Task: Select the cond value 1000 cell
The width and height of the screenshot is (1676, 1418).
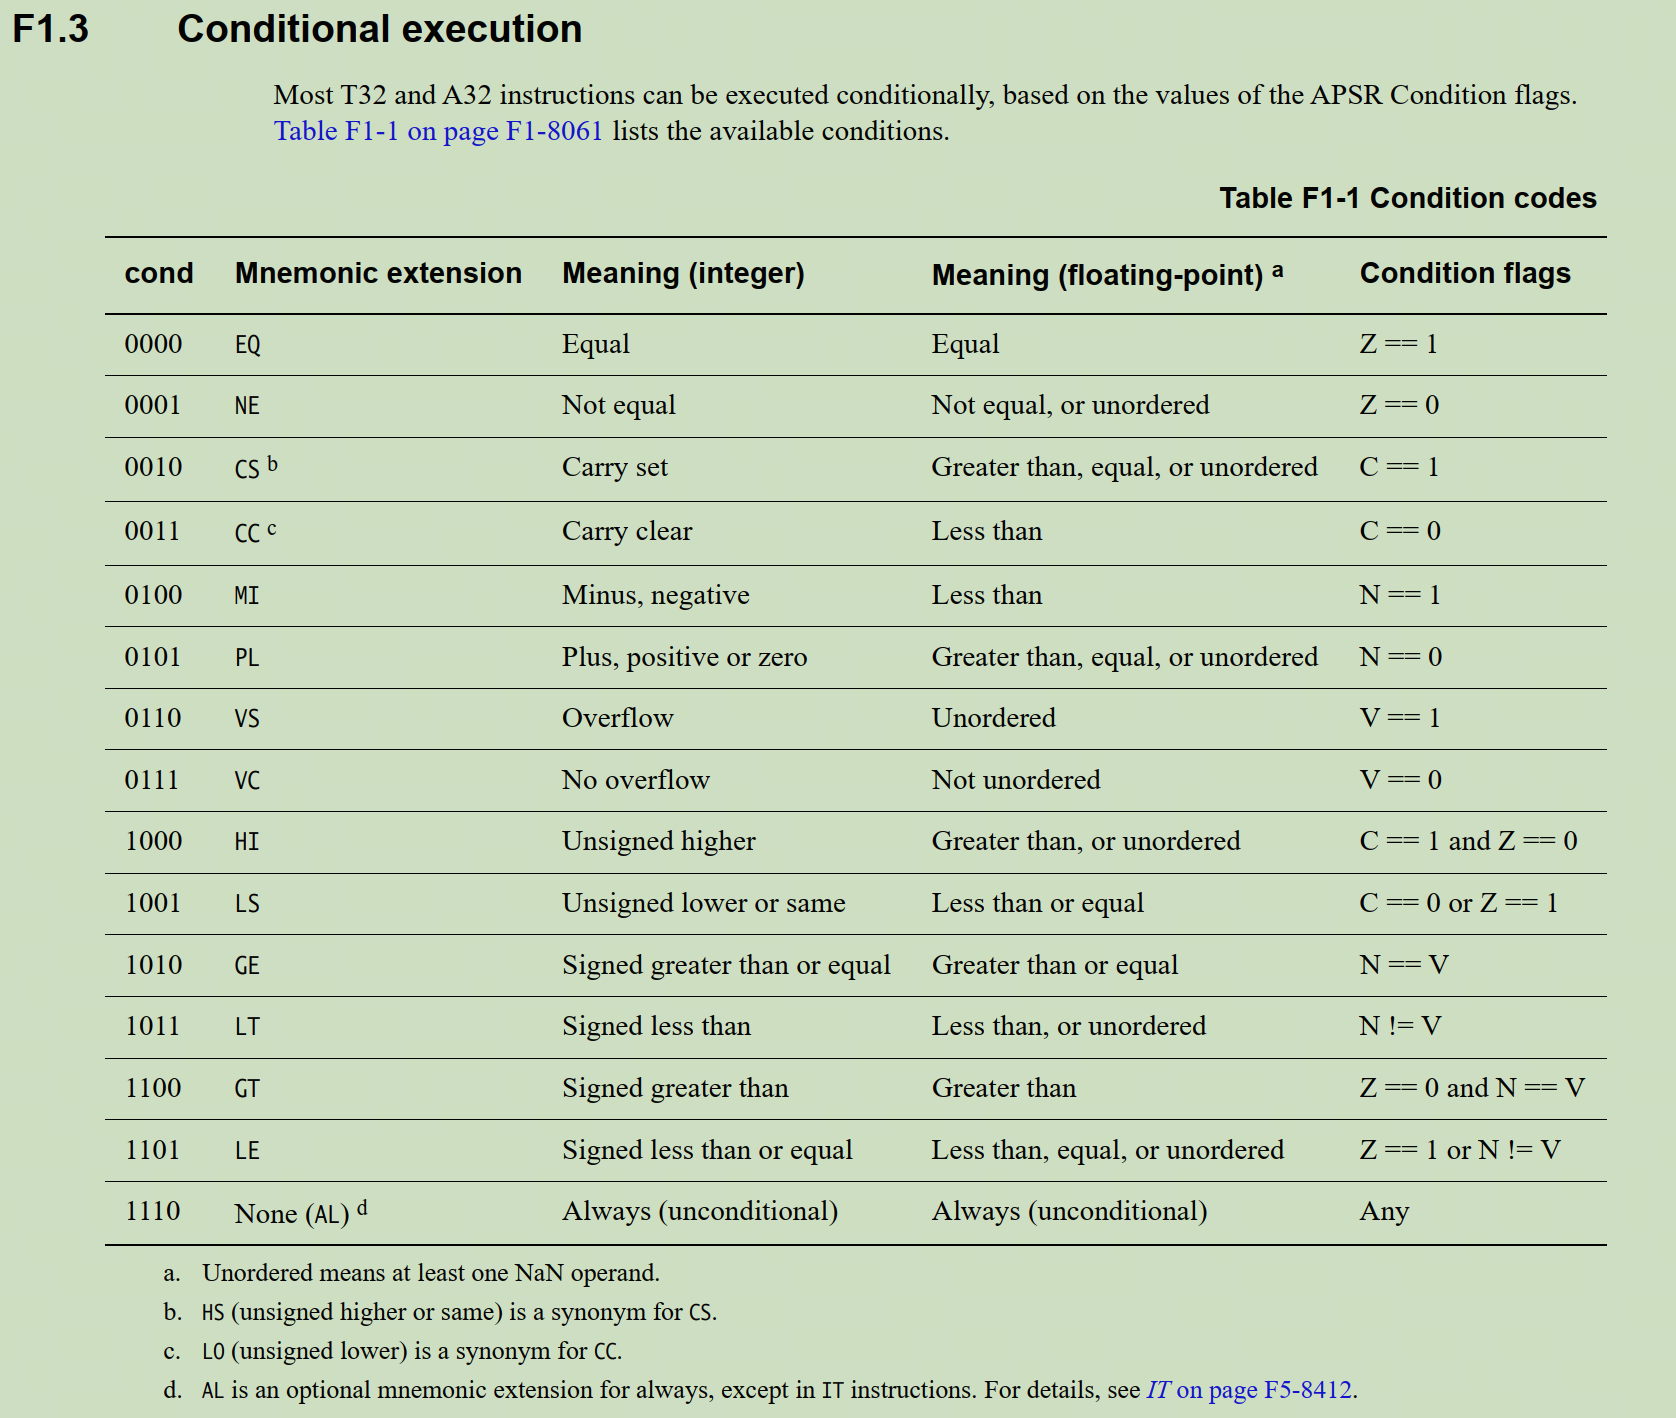Action: click(x=153, y=841)
